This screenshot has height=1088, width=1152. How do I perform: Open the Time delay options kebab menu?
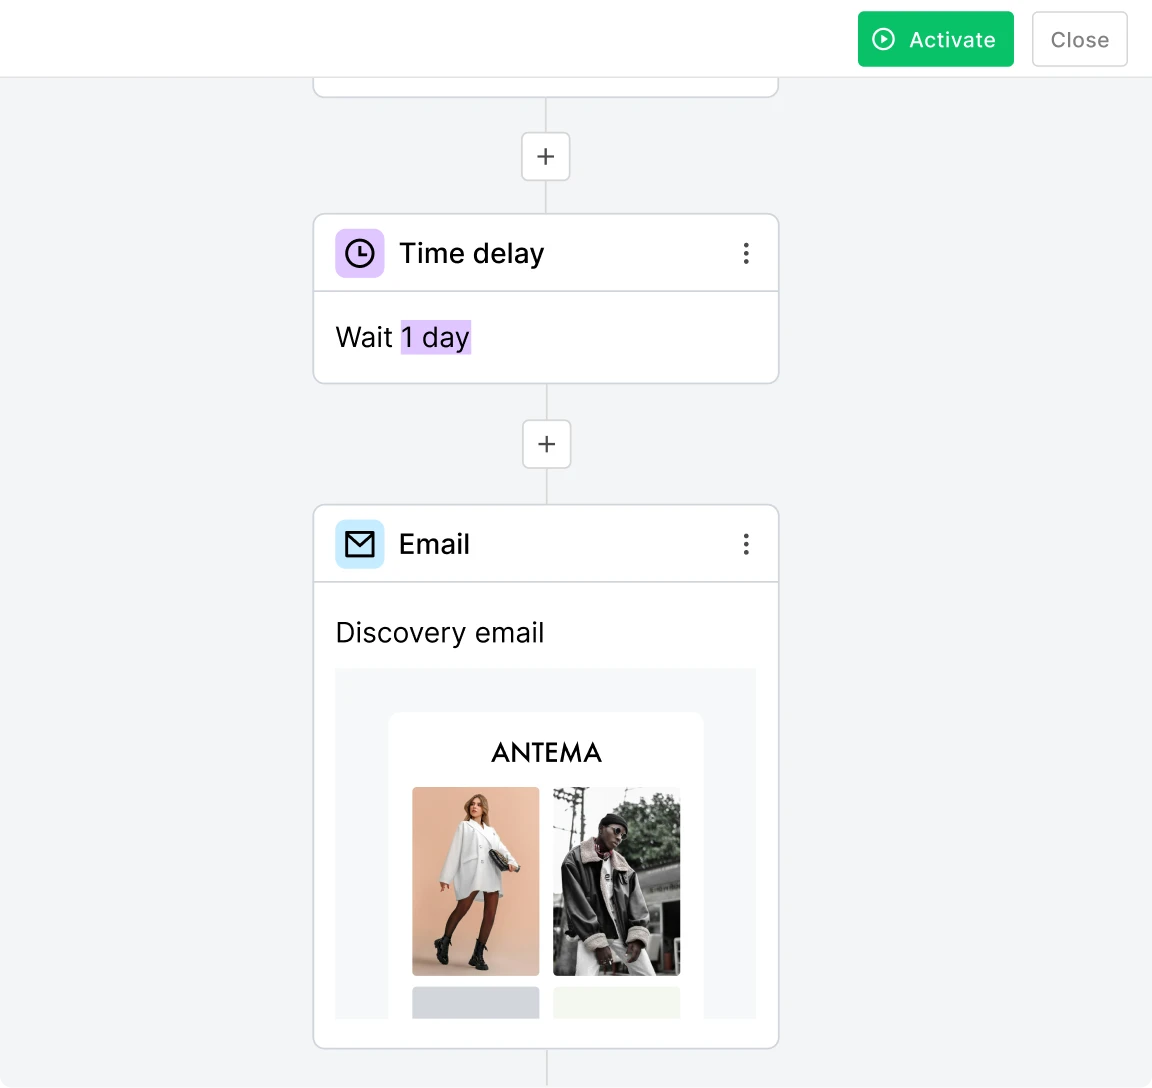click(x=746, y=253)
